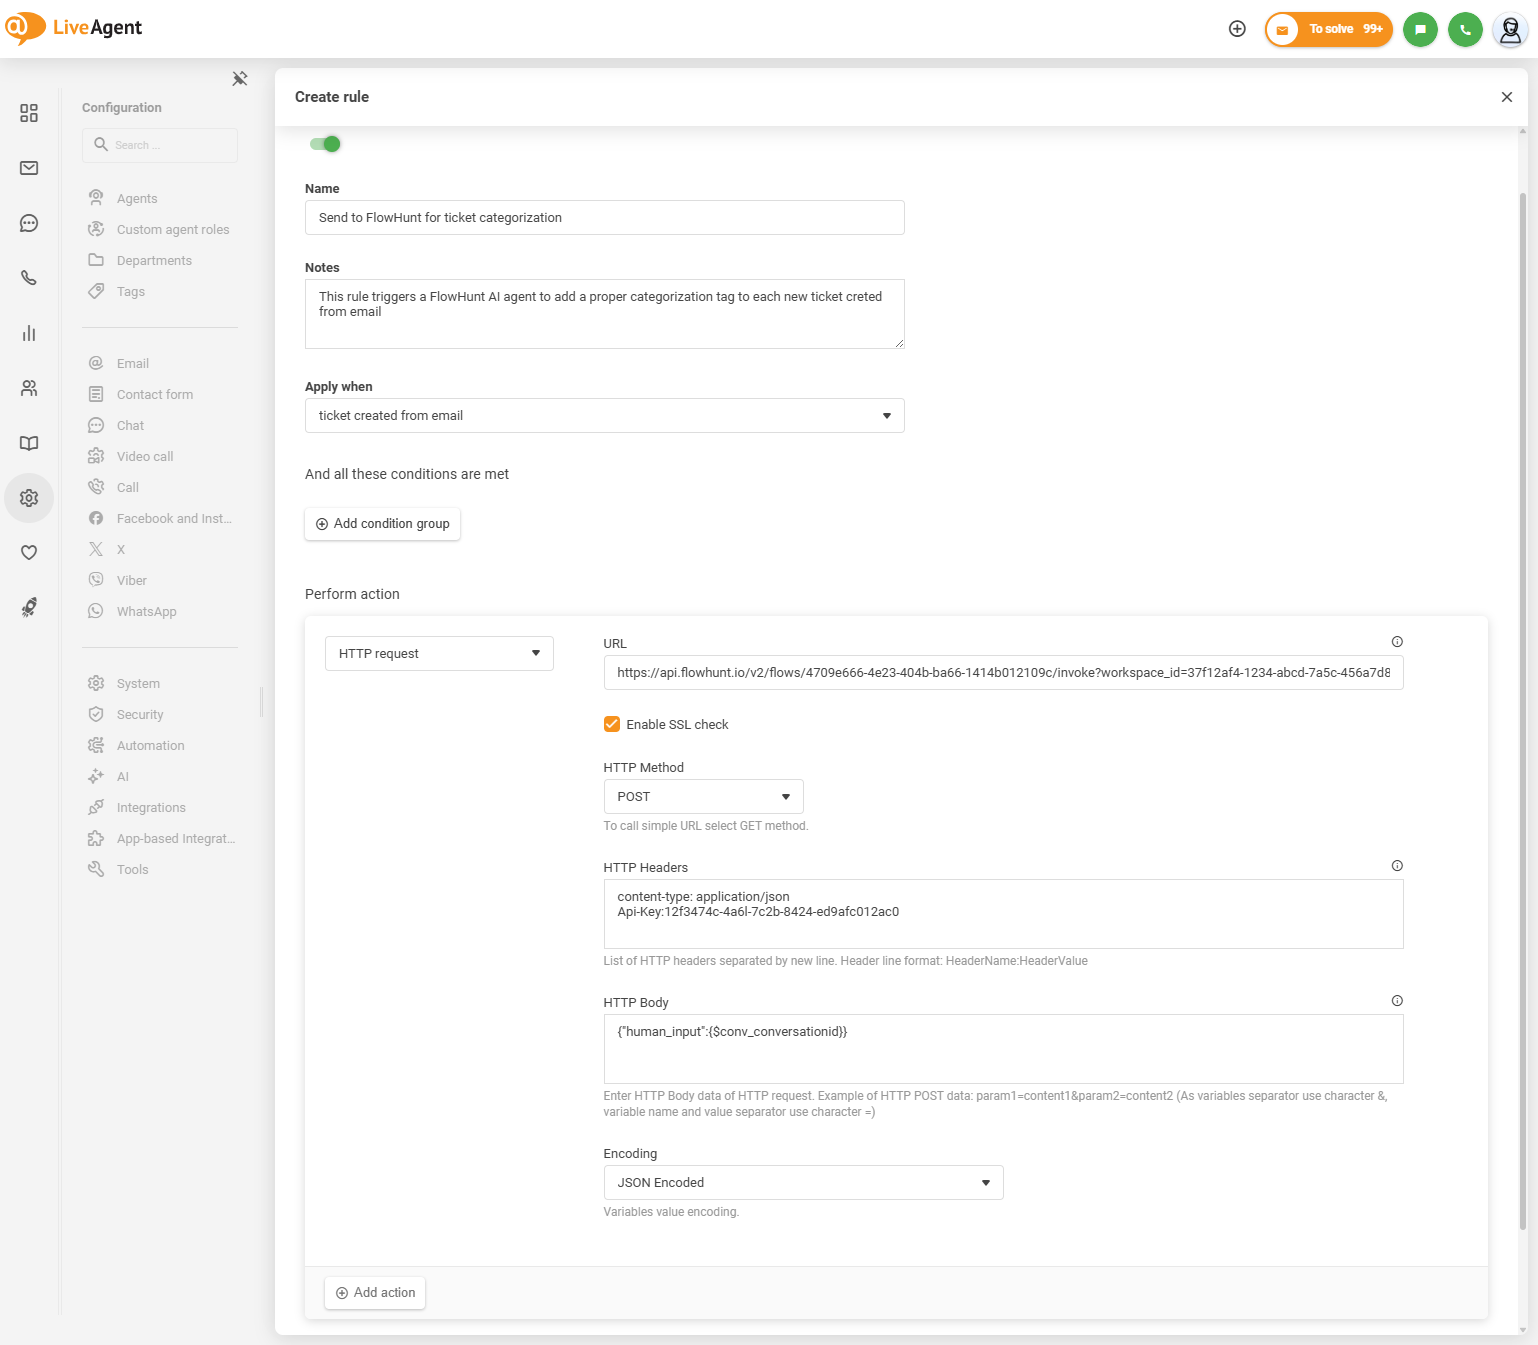Click the plus circle icon in header
This screenshot has height=1345, width=1538.
[x=1237, y=29]
